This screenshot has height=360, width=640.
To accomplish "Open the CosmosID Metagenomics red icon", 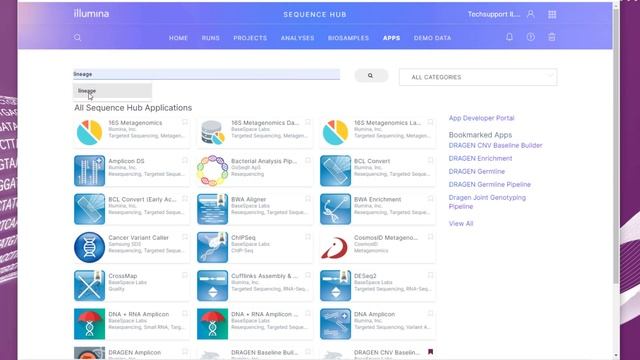I will (x=335, y=247).
